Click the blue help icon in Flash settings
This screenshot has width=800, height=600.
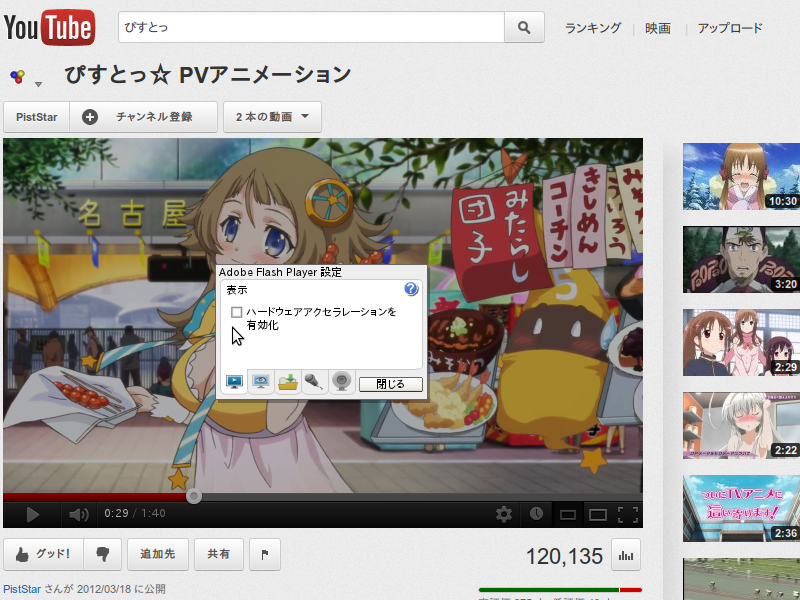pyautogui.click(x=411, y=289)
